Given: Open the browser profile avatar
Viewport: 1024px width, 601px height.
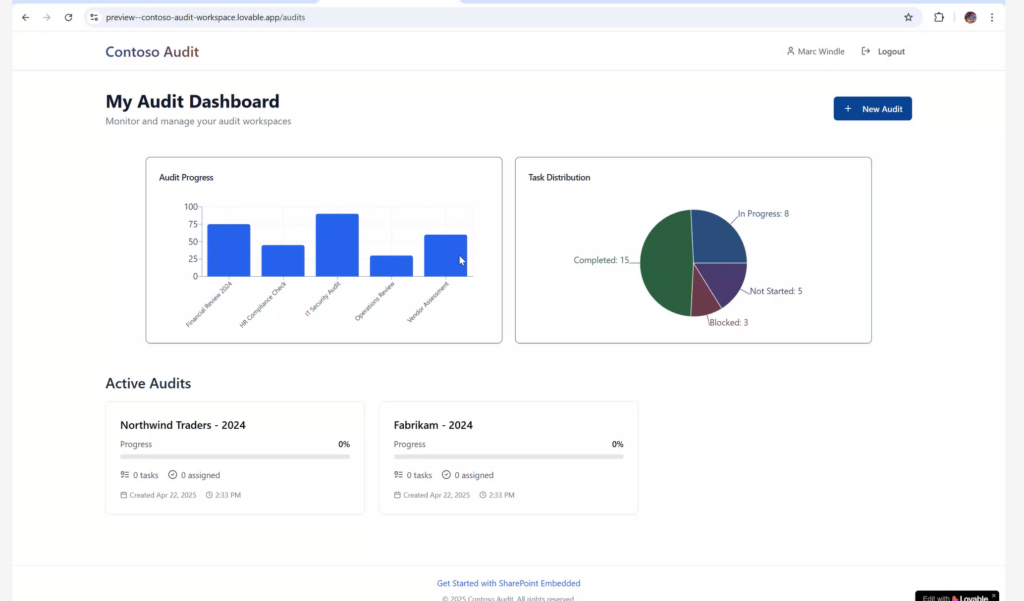Looking at the screenshot, I should point(970,18).
